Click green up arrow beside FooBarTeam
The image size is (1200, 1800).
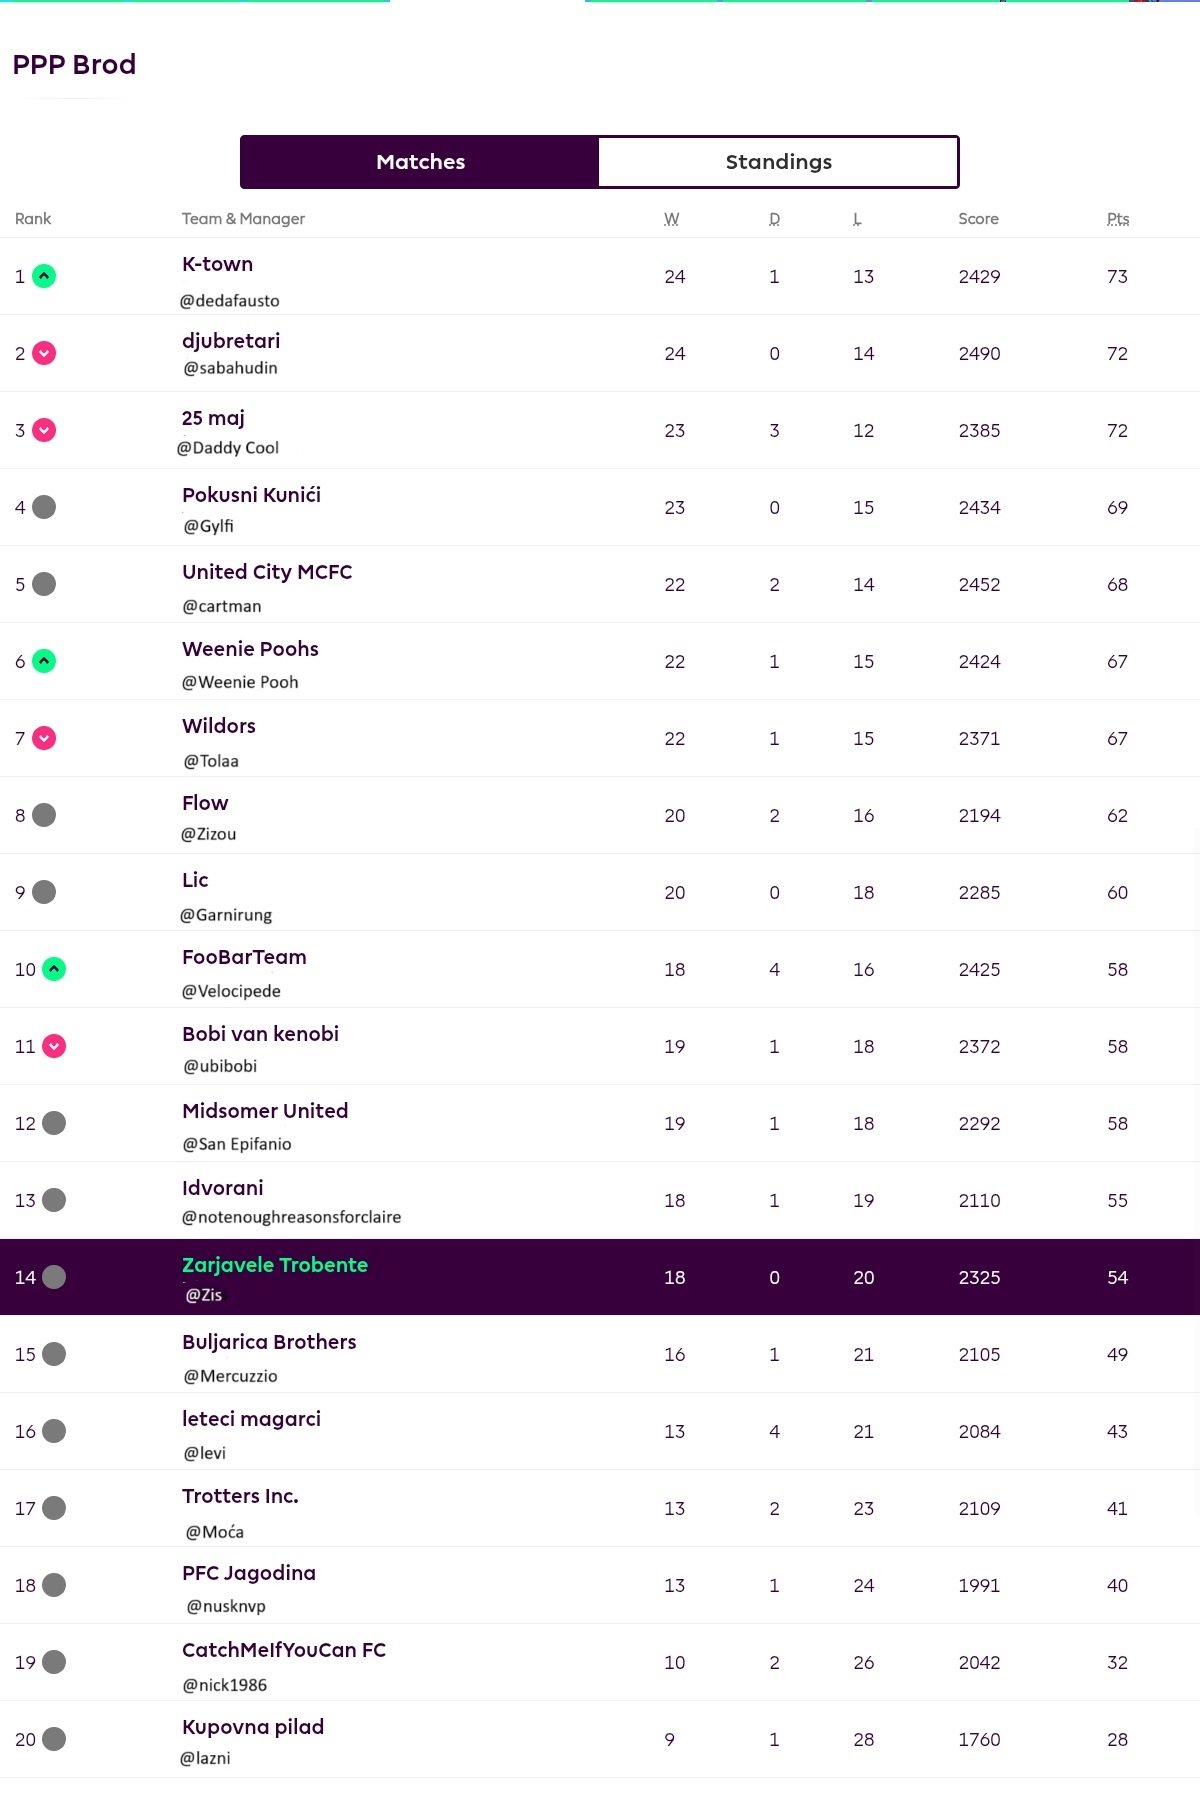(x=54, y=969)
